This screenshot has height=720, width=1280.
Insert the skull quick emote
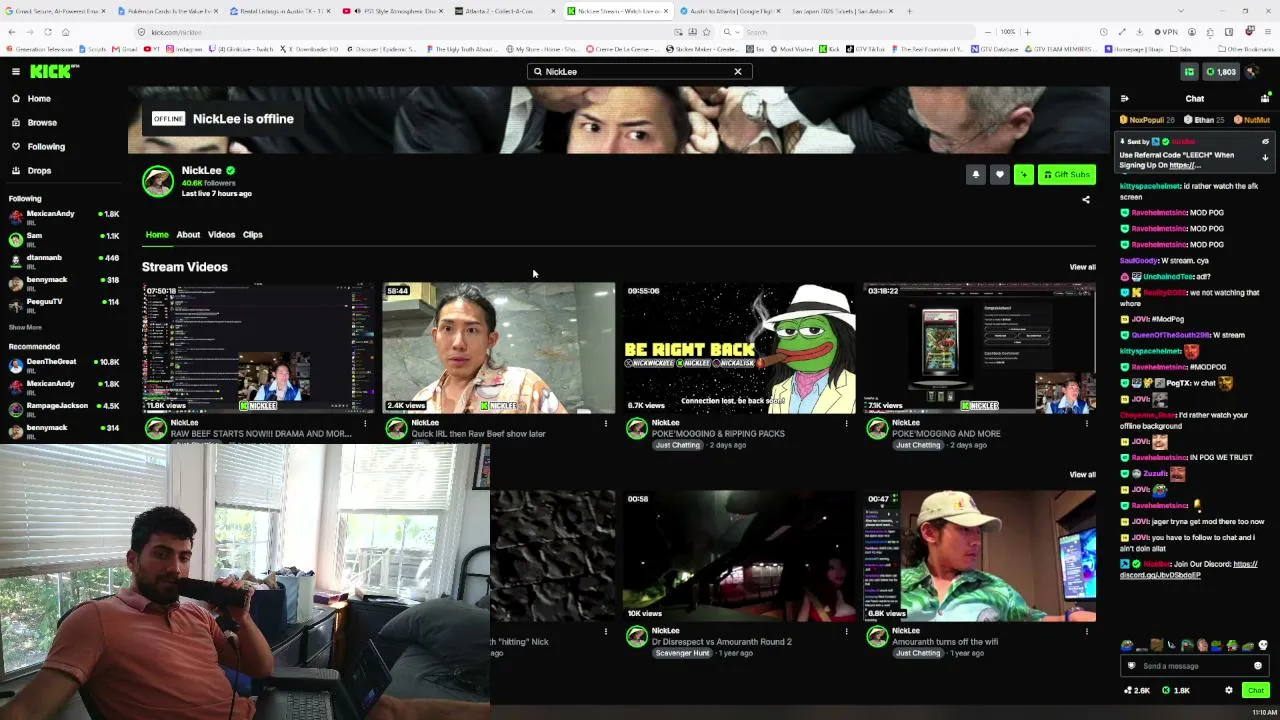(1263, 646)
